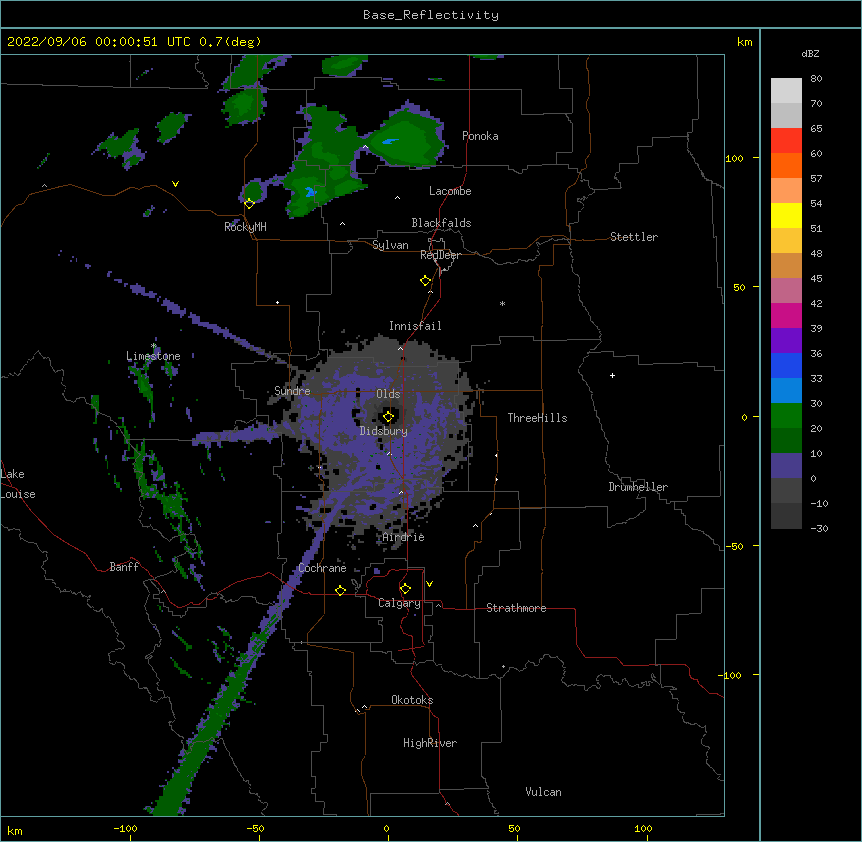Viewport: 862px width, 842px height.
Task: Click the Sylvan label
Action: coord(390,245)
